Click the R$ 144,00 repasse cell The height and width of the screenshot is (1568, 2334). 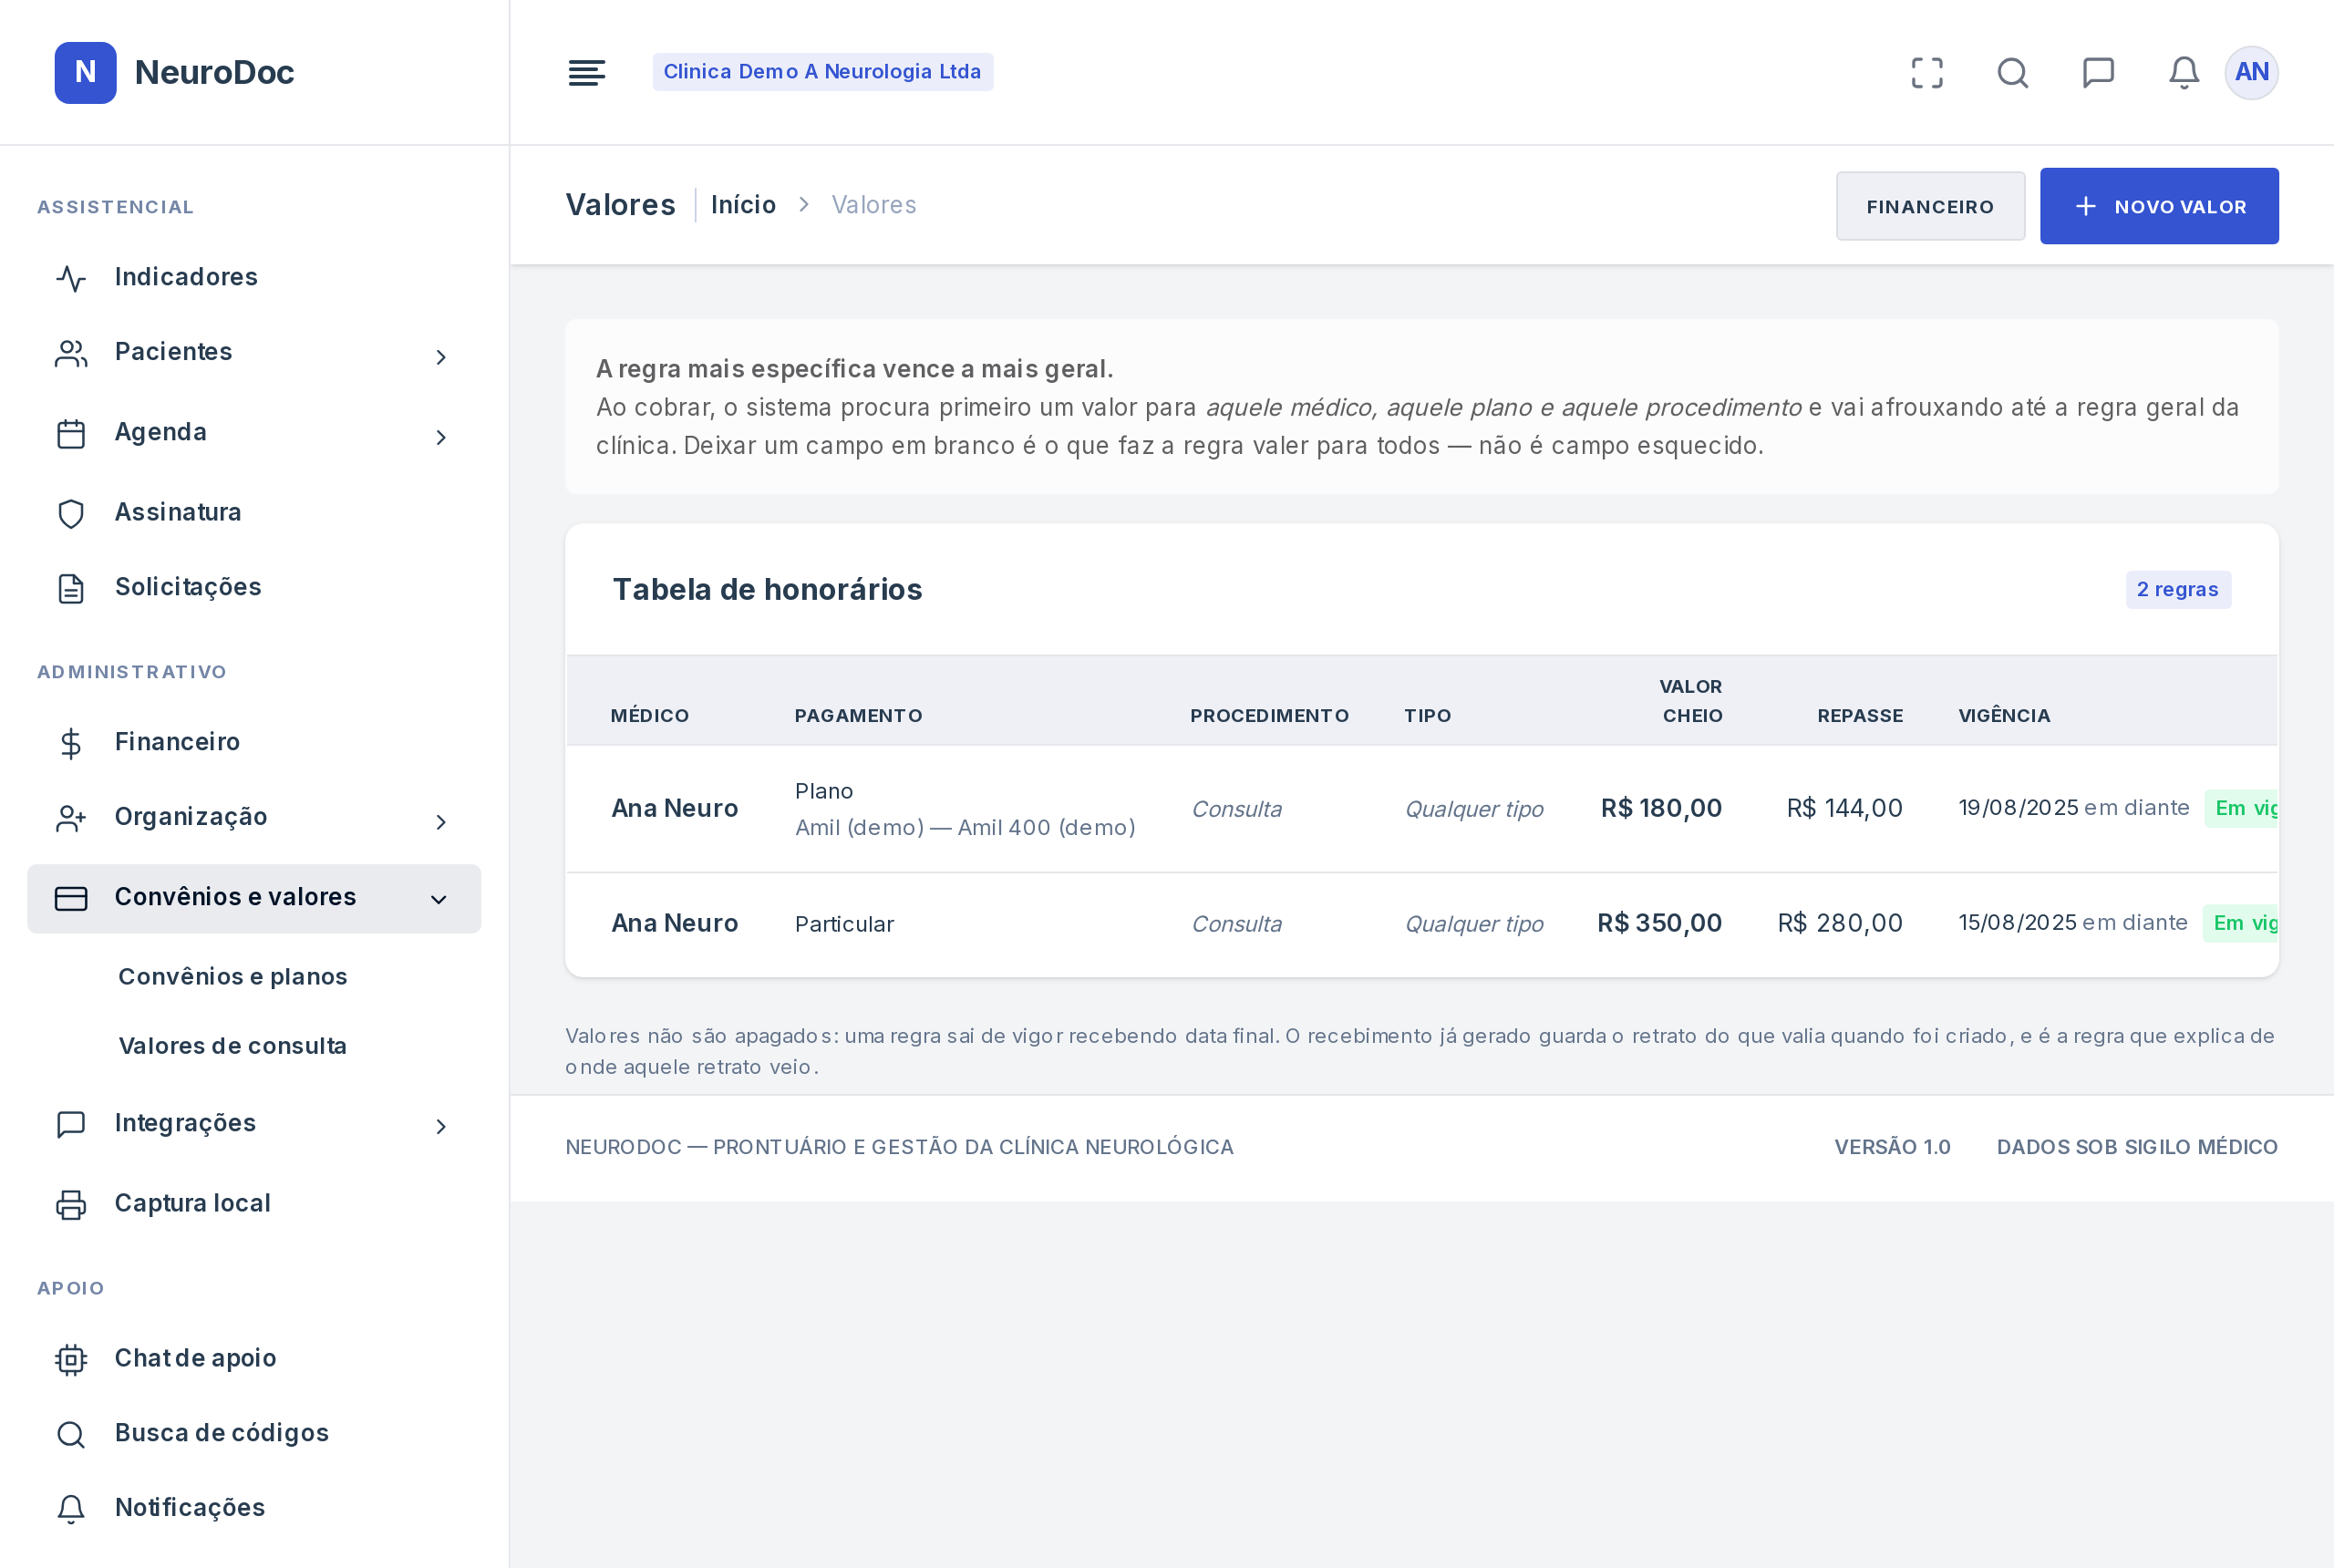(x=1844, y=808)
